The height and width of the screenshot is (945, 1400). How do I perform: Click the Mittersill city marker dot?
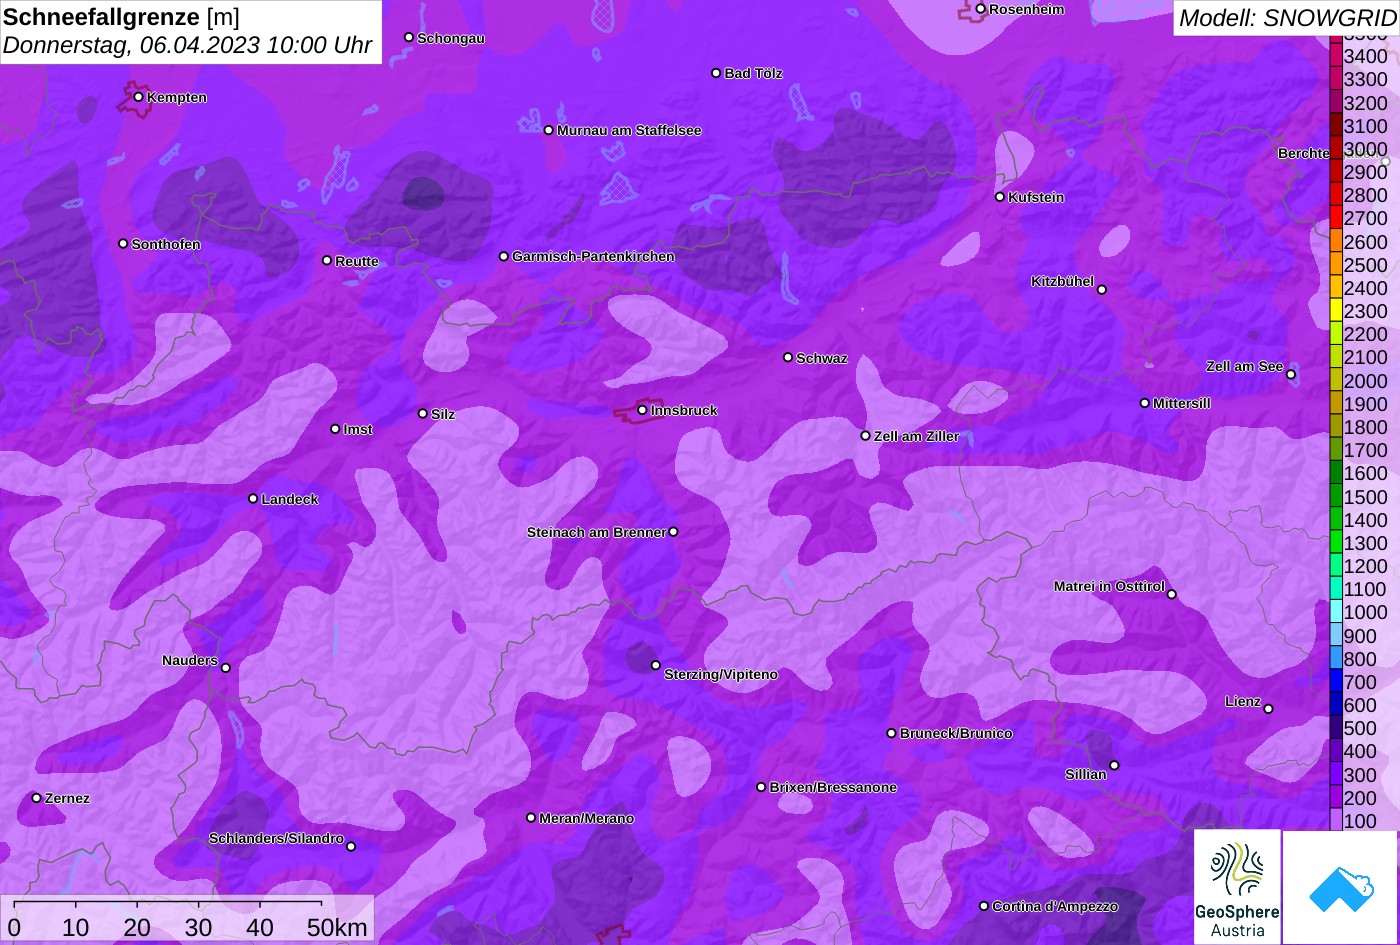click(1145, 403)
